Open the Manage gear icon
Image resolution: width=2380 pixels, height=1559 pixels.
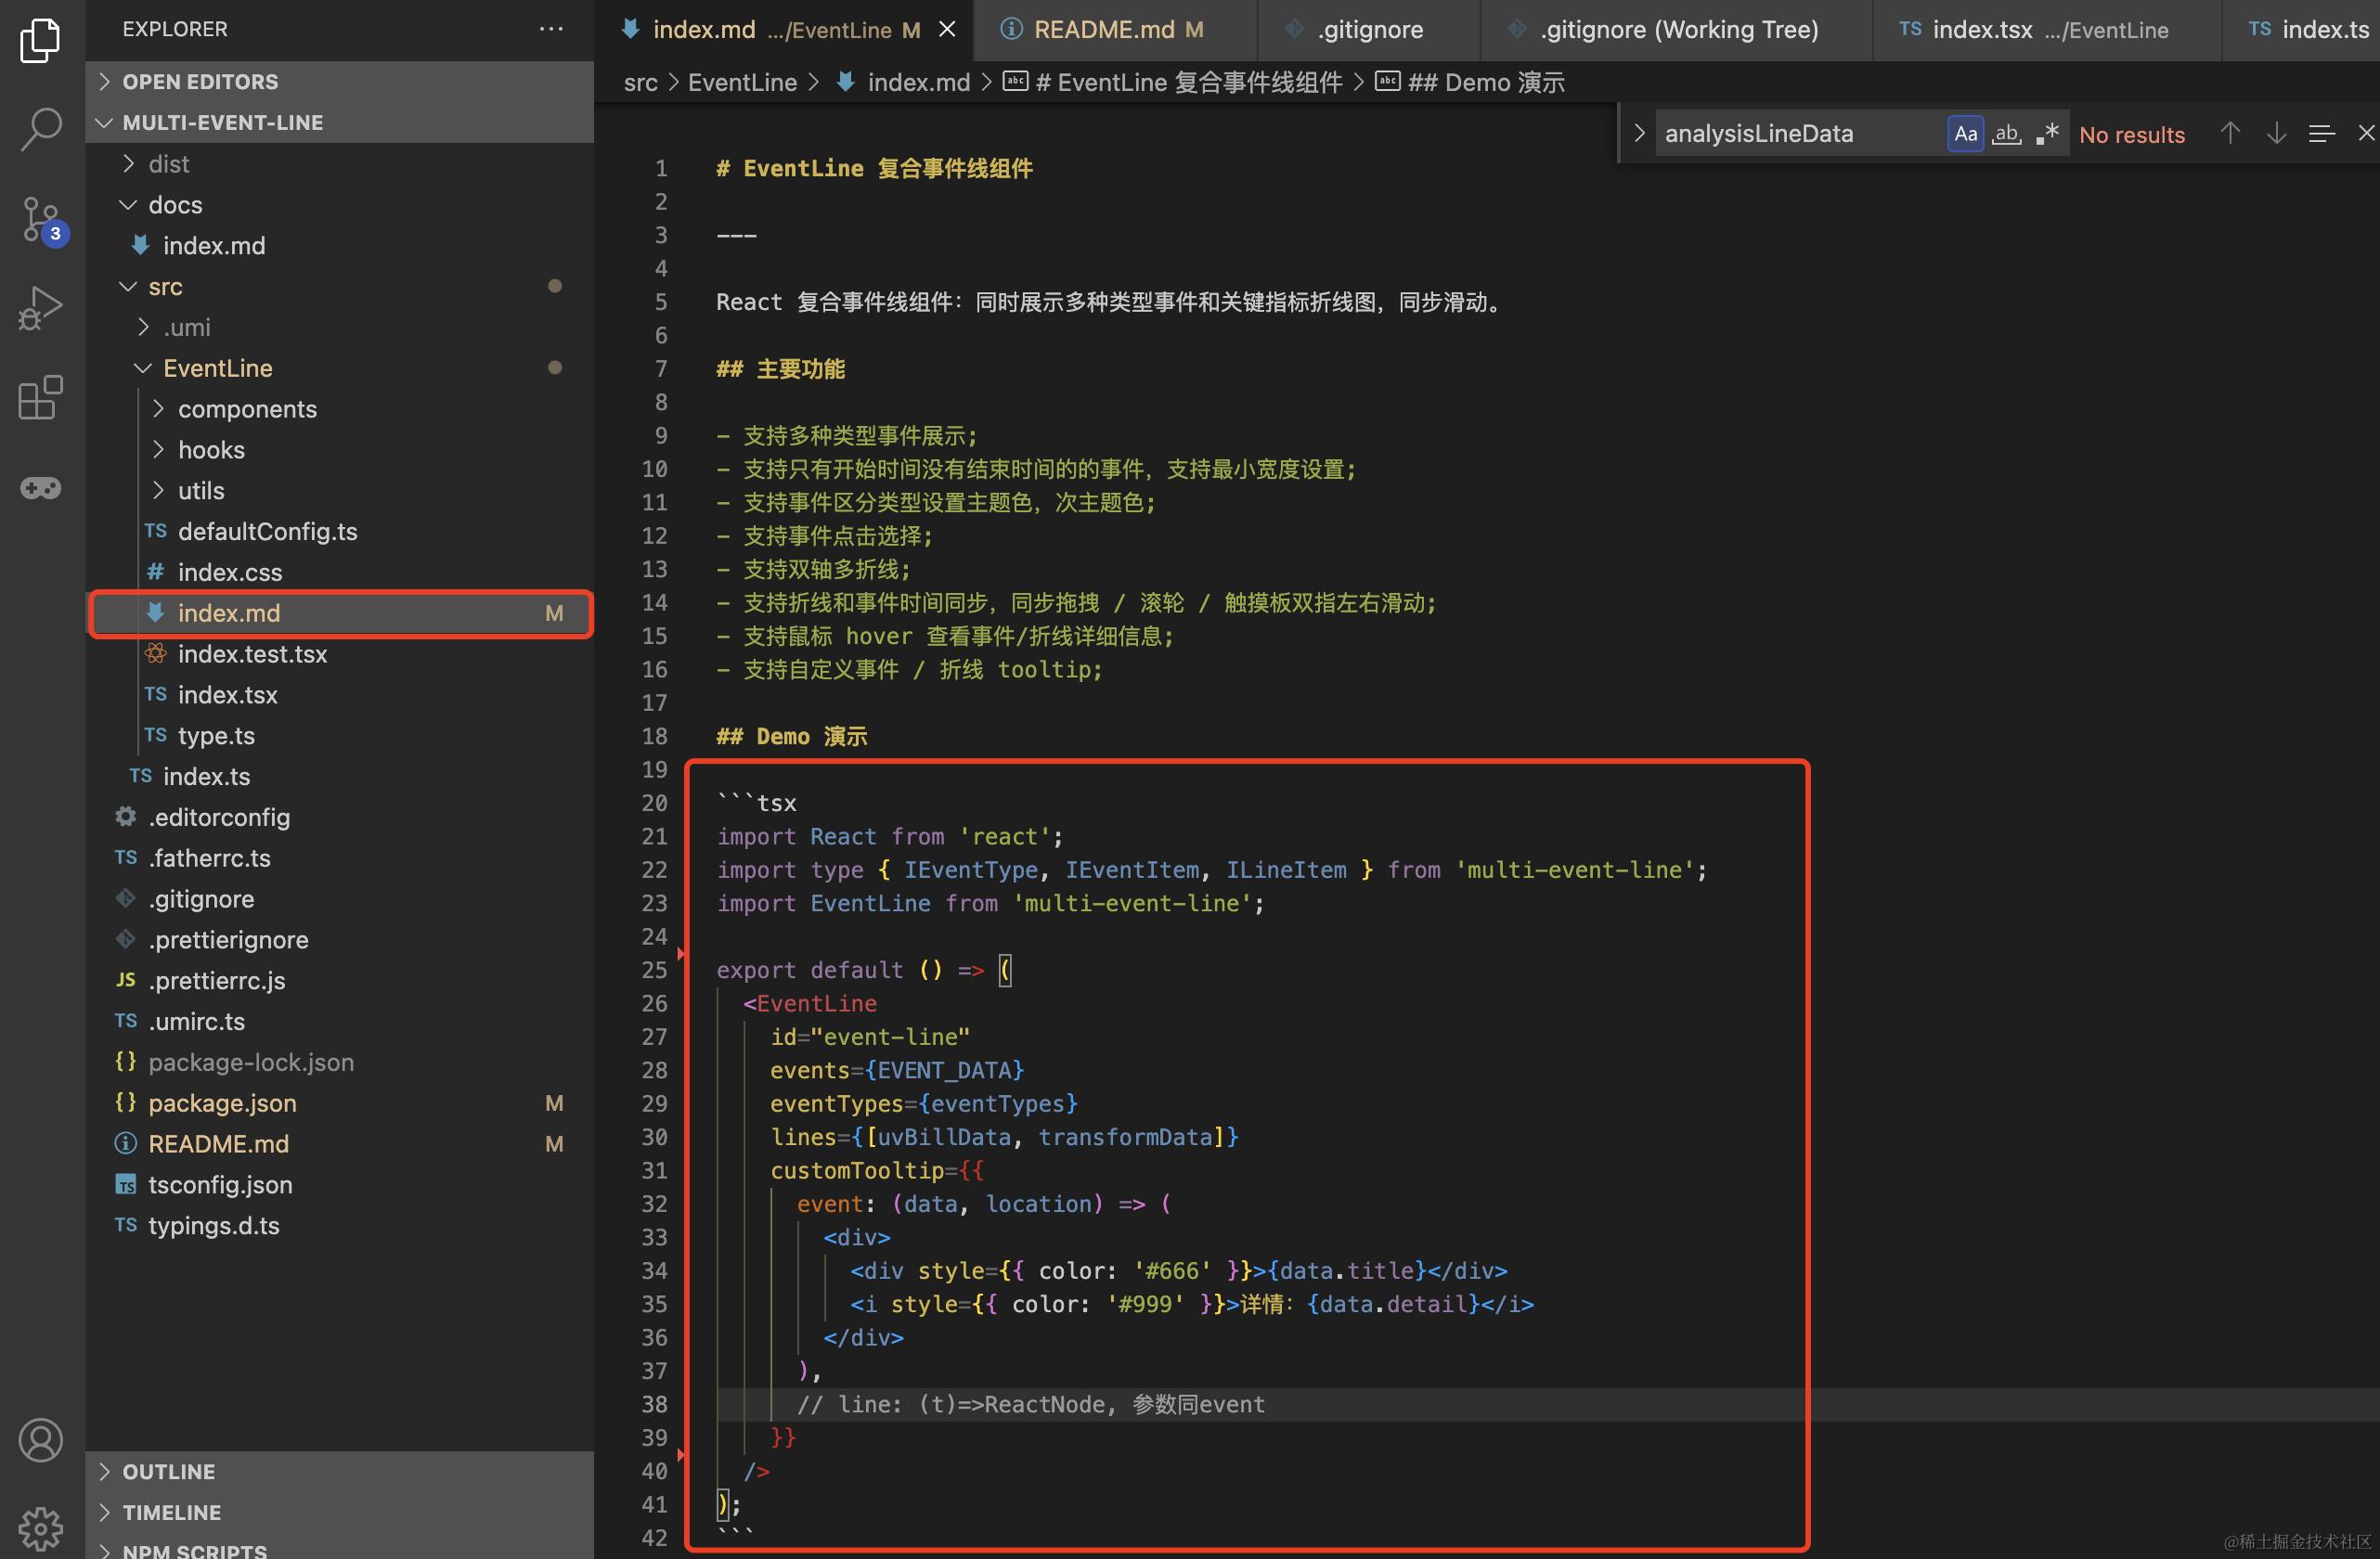pyautogui.click(x=40, y=1528)
